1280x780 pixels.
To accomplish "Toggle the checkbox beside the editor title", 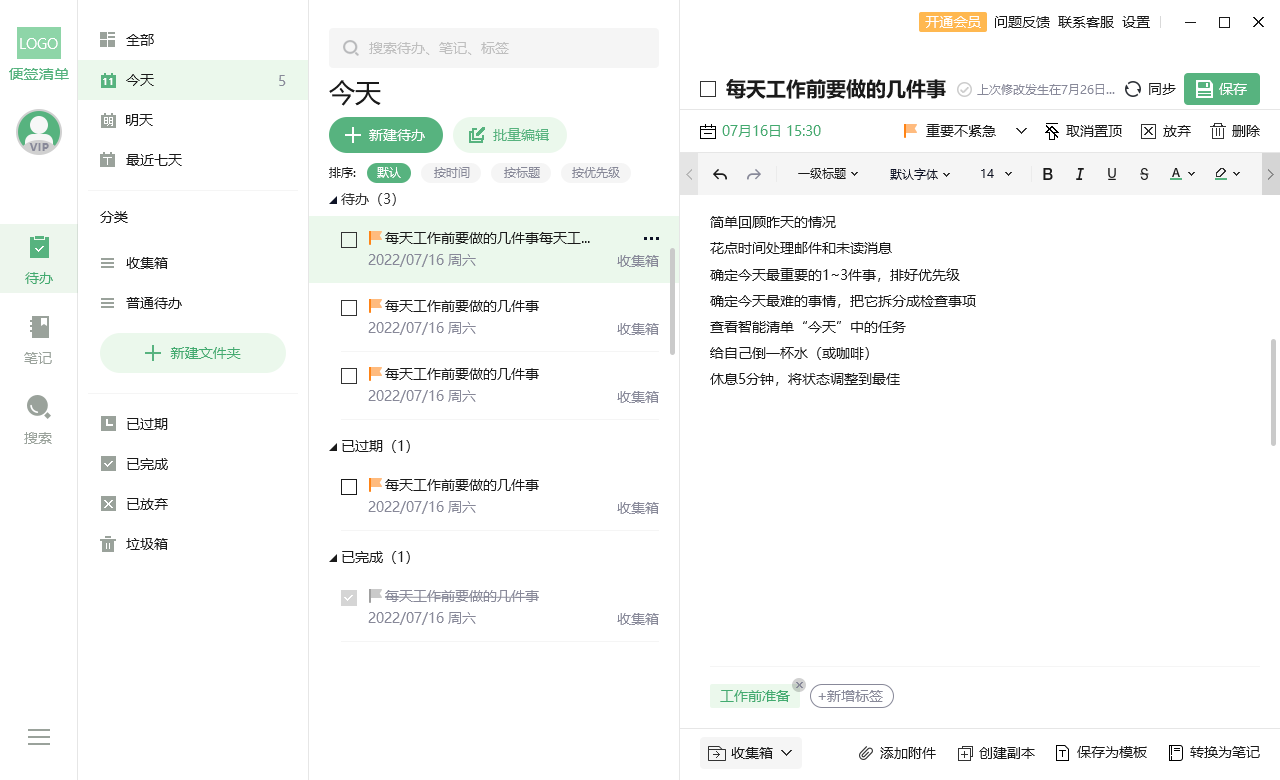I will (707, 88).
